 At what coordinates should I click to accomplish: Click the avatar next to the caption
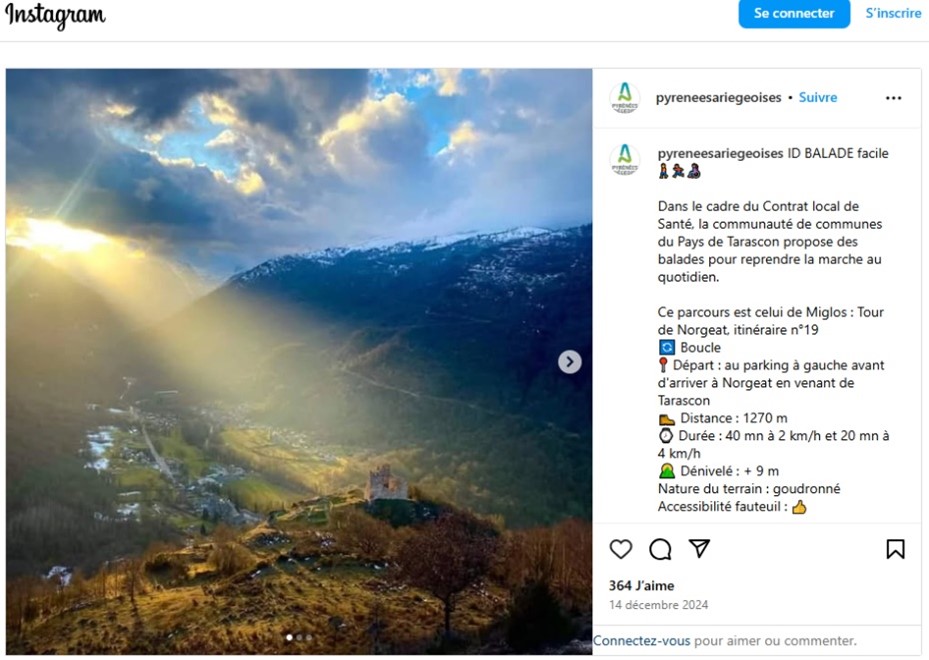pos(625,160)
